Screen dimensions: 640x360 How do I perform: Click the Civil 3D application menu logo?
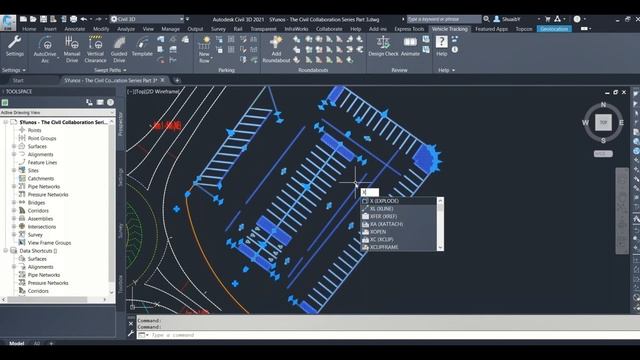pyautogui.click(x=8, y=23)
